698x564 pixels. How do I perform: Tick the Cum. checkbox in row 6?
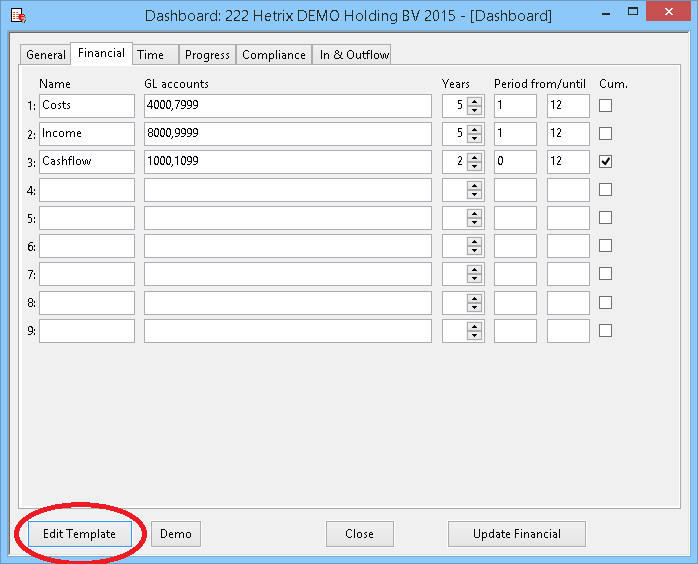pos(605,246)
